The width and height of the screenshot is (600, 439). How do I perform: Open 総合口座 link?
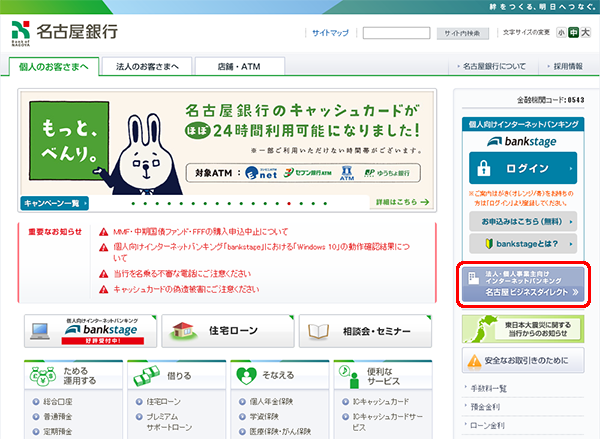click(57, 401)
